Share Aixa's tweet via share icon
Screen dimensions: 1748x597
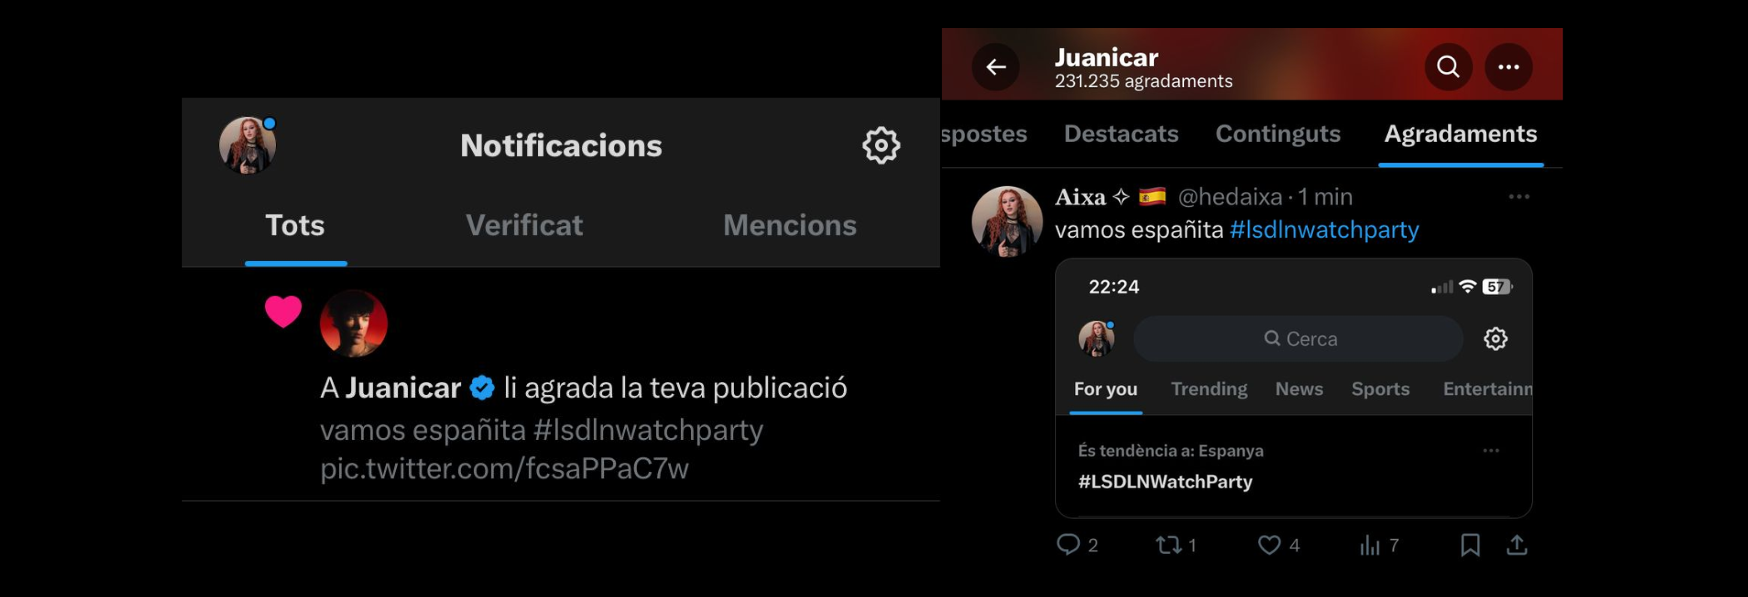pos(1517,545)
